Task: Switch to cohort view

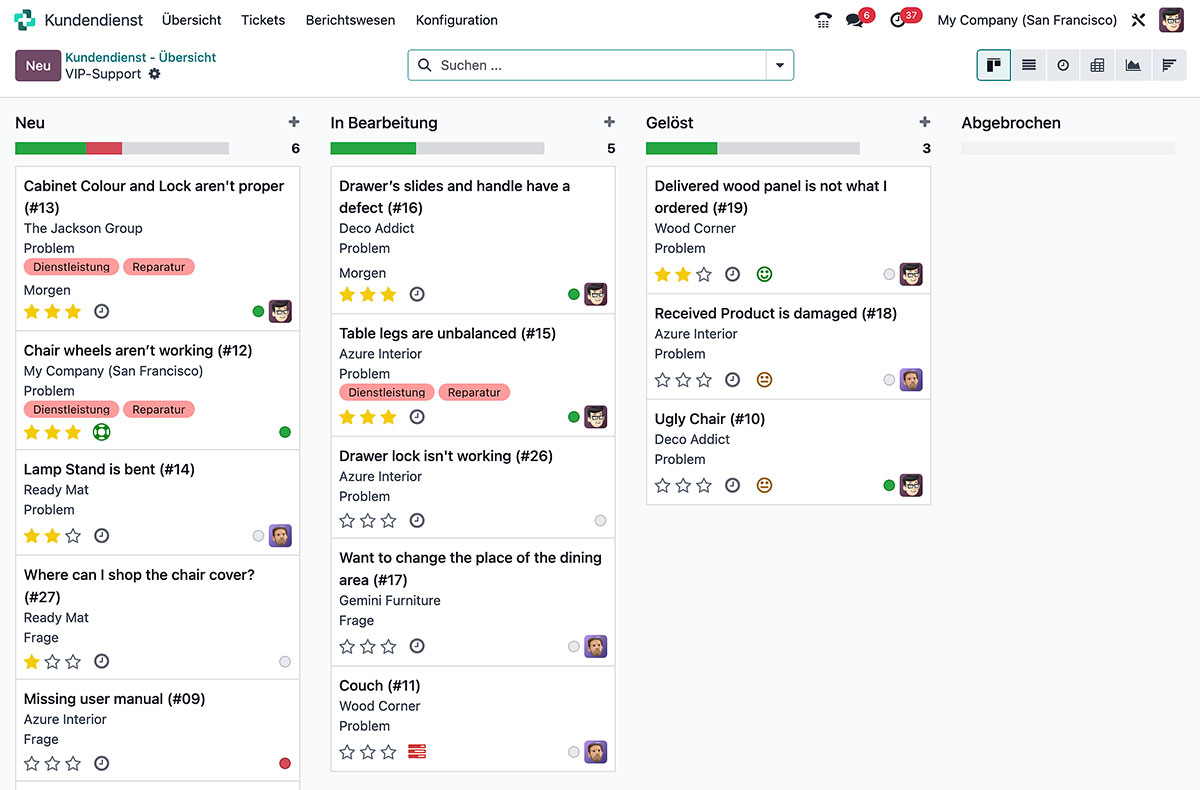Action: point(1168,65)
